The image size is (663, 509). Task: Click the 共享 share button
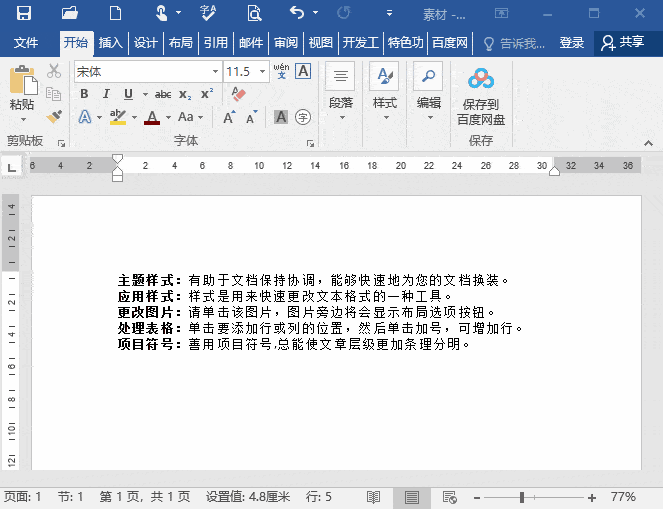pos(623,42)
